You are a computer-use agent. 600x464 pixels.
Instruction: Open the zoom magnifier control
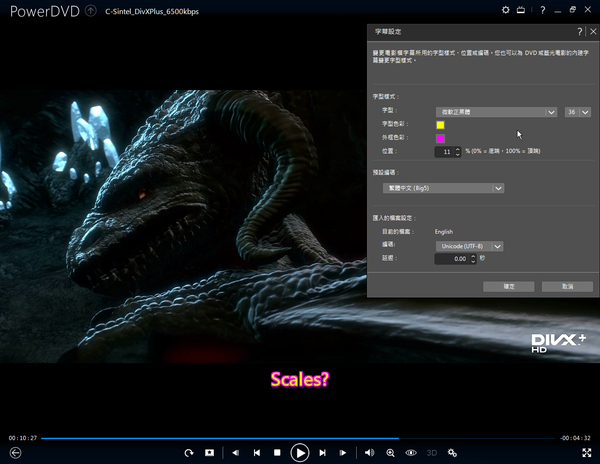pyautogui.click(x=391, y=453)
